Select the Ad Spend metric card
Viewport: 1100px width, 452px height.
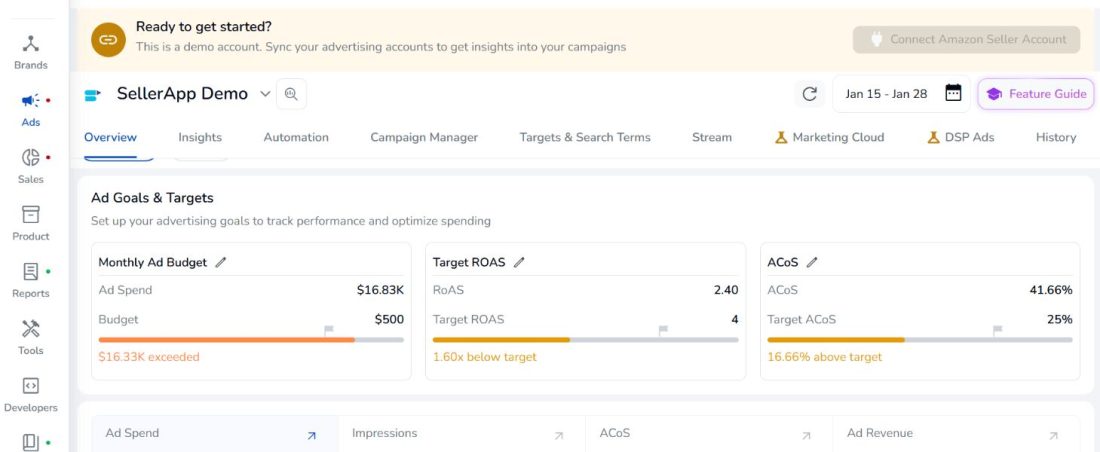click(x=215, y=434)
